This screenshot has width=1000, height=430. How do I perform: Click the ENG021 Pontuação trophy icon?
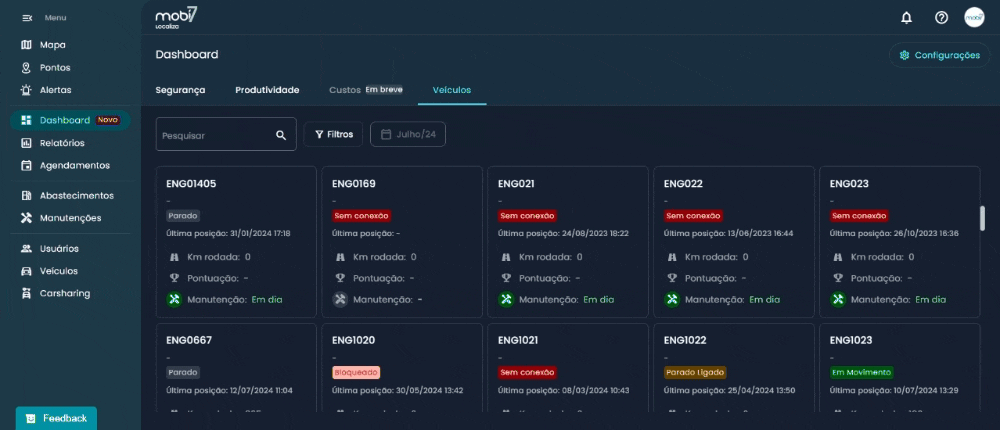click(506, 277)
